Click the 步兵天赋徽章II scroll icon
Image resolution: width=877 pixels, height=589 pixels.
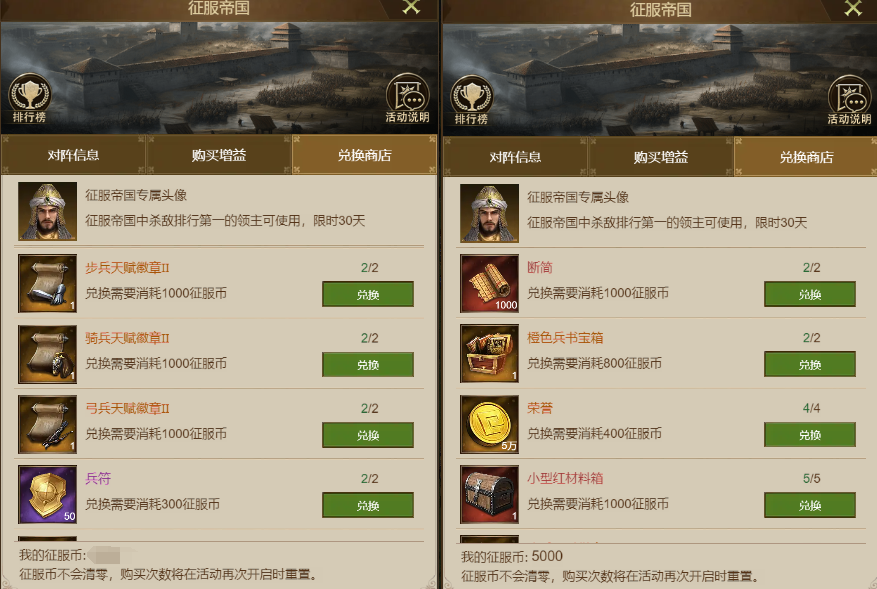[x=48, y=283]
